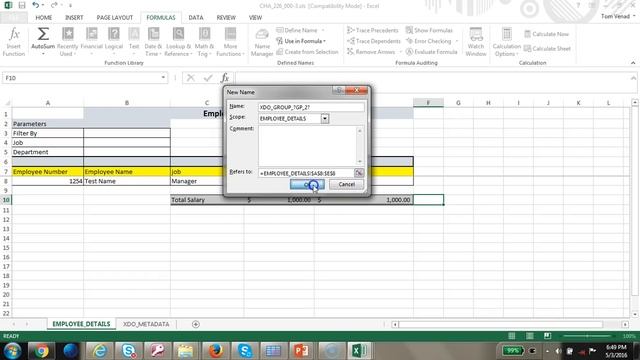Switch to the PAGE LAYOUT tab
Viewport: 640px width, 360px height.
tap(115, 18)
